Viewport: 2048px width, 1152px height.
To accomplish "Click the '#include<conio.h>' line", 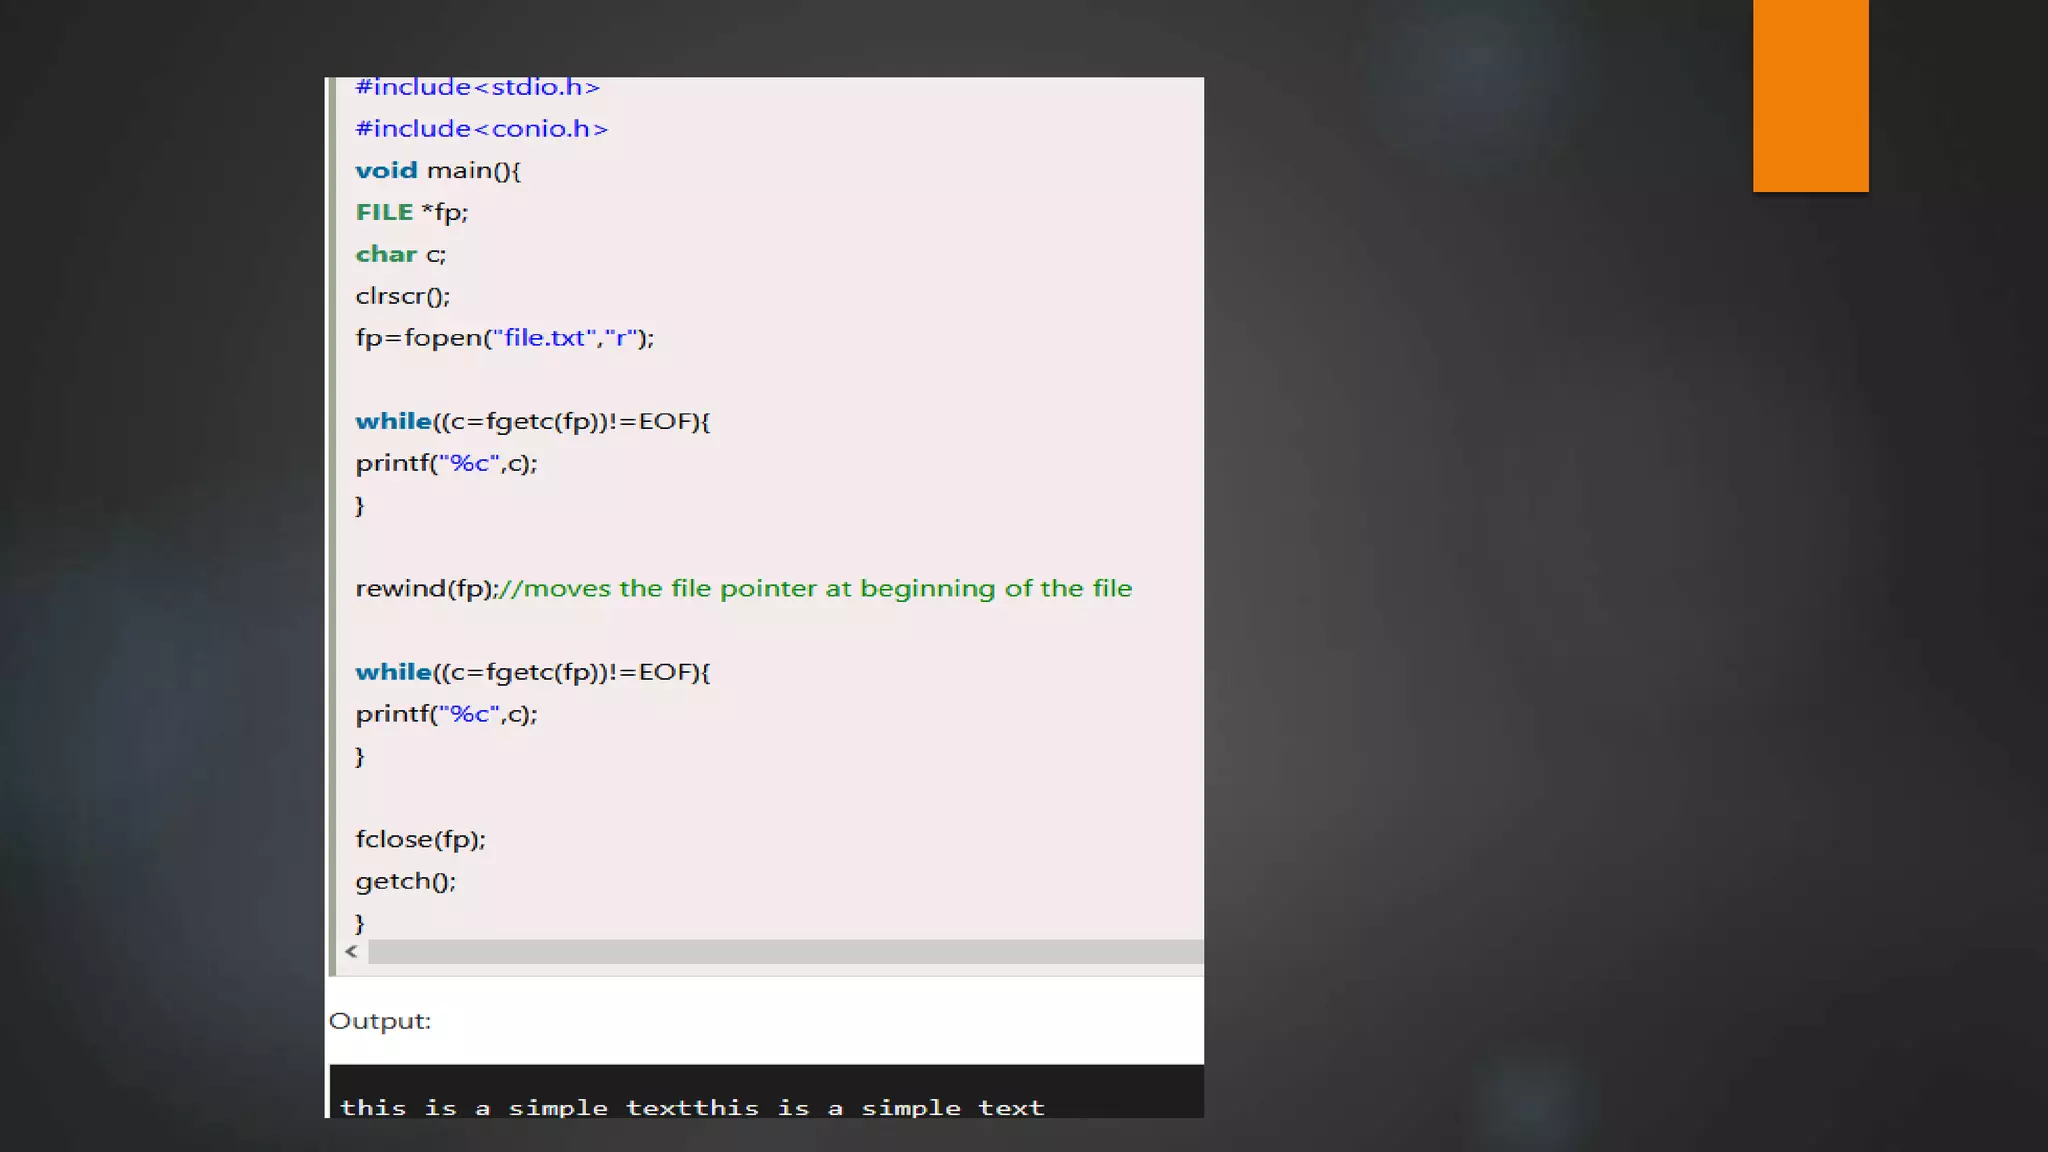I will (x=482, y=129).
